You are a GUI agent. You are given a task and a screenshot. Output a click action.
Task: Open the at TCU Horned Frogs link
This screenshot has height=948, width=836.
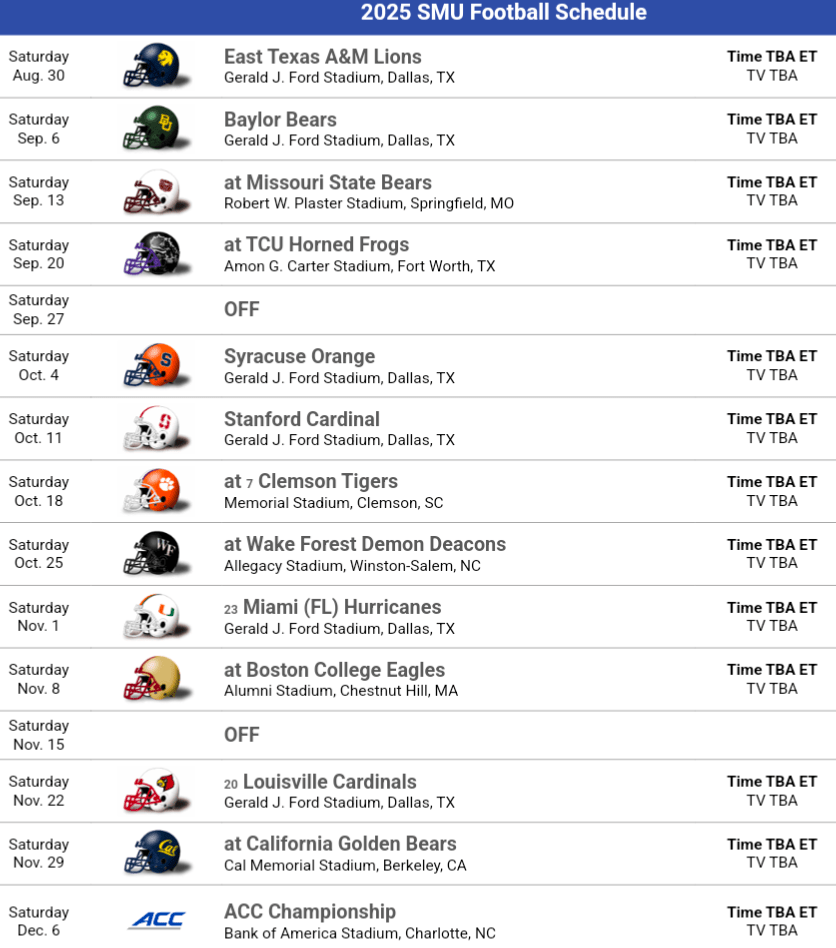click(316, 244)
